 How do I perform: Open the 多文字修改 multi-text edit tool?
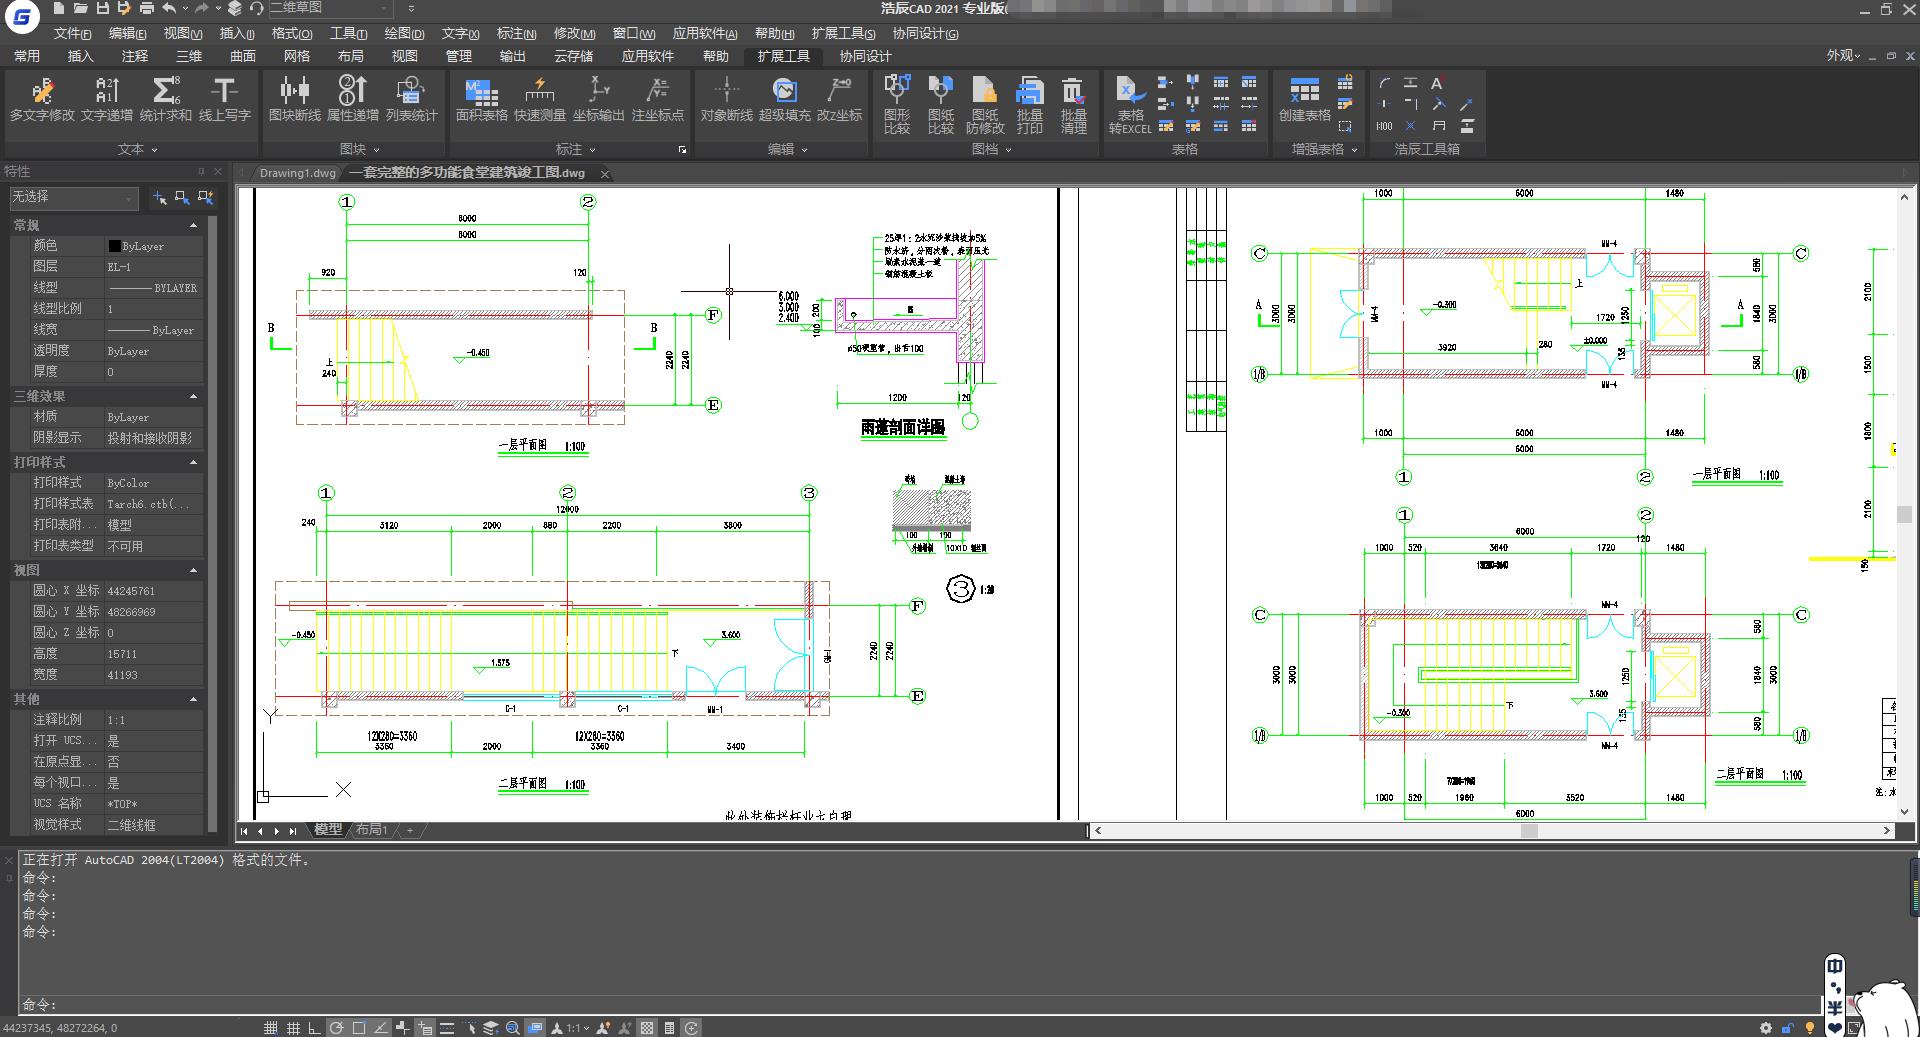pyautogui.click(x=42, y=99)
